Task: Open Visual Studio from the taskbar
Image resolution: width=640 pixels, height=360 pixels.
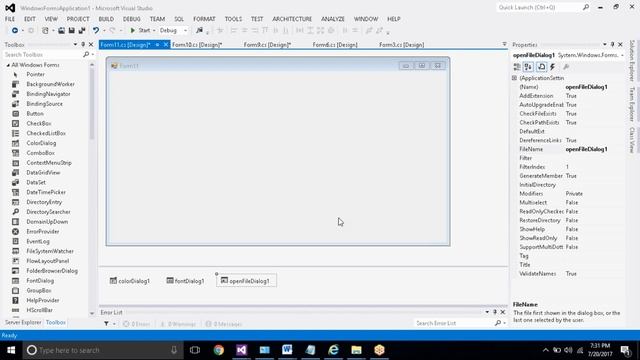Action: (x=242, y=350)
